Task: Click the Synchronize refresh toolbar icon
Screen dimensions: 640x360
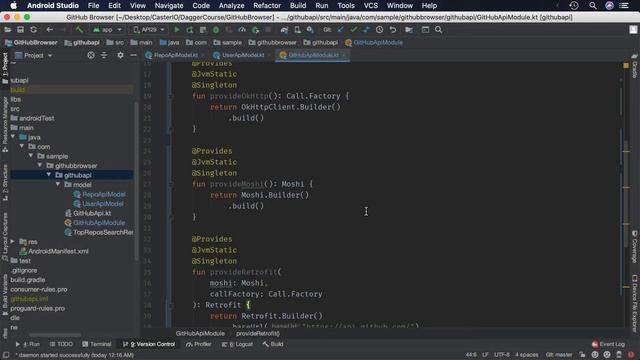Action: (x=33, y=30)
